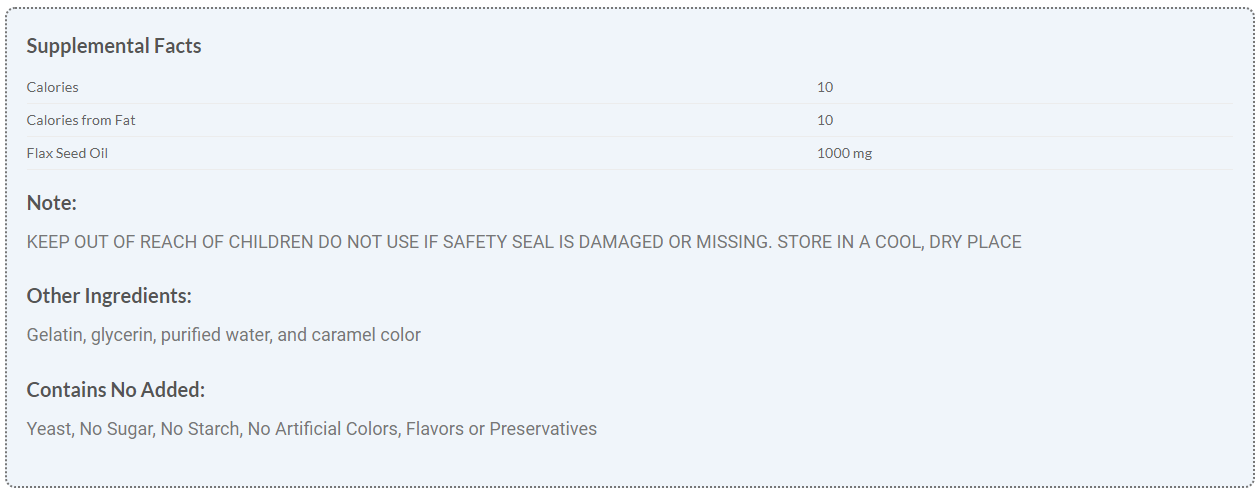Click the words caramel color
Image resolution: width=1258 pixels, height=490 pixels.
[366, 335]
